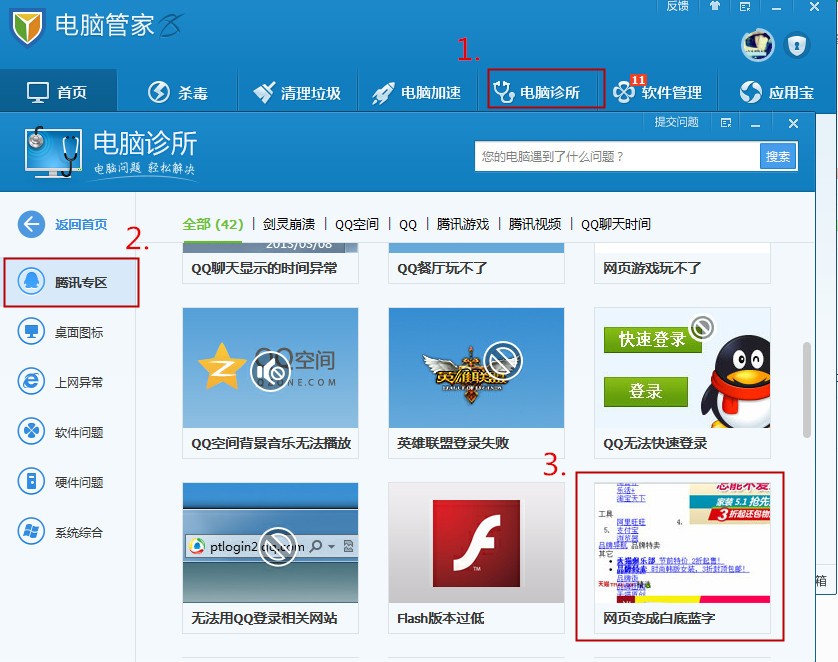Filter by QQ聊天时间
The height and width of the screenshot is (662, 838).
(x=616, y=224)
